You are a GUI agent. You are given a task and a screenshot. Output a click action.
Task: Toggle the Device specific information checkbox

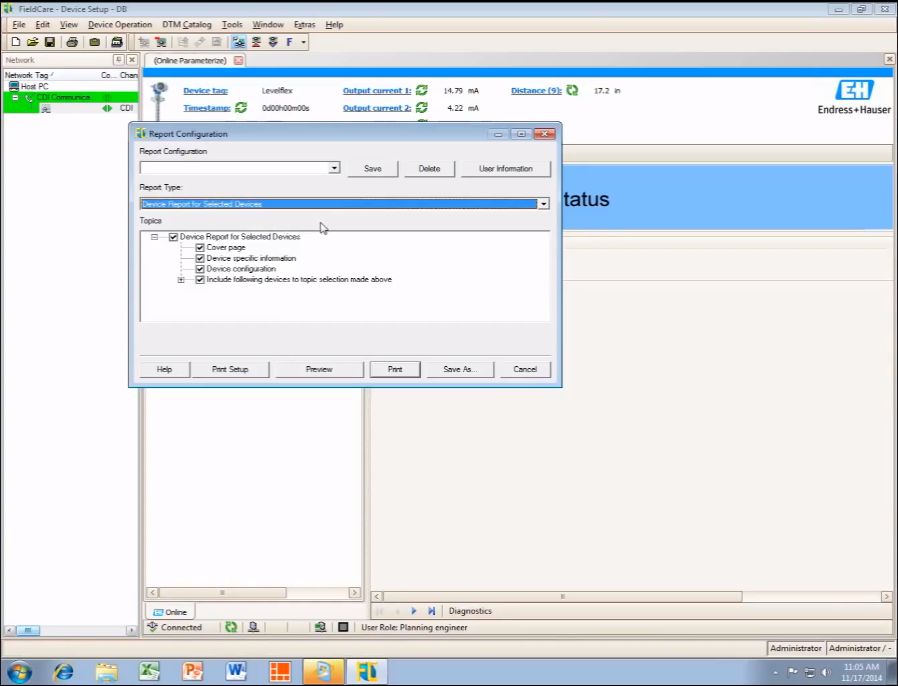[200, 258]
